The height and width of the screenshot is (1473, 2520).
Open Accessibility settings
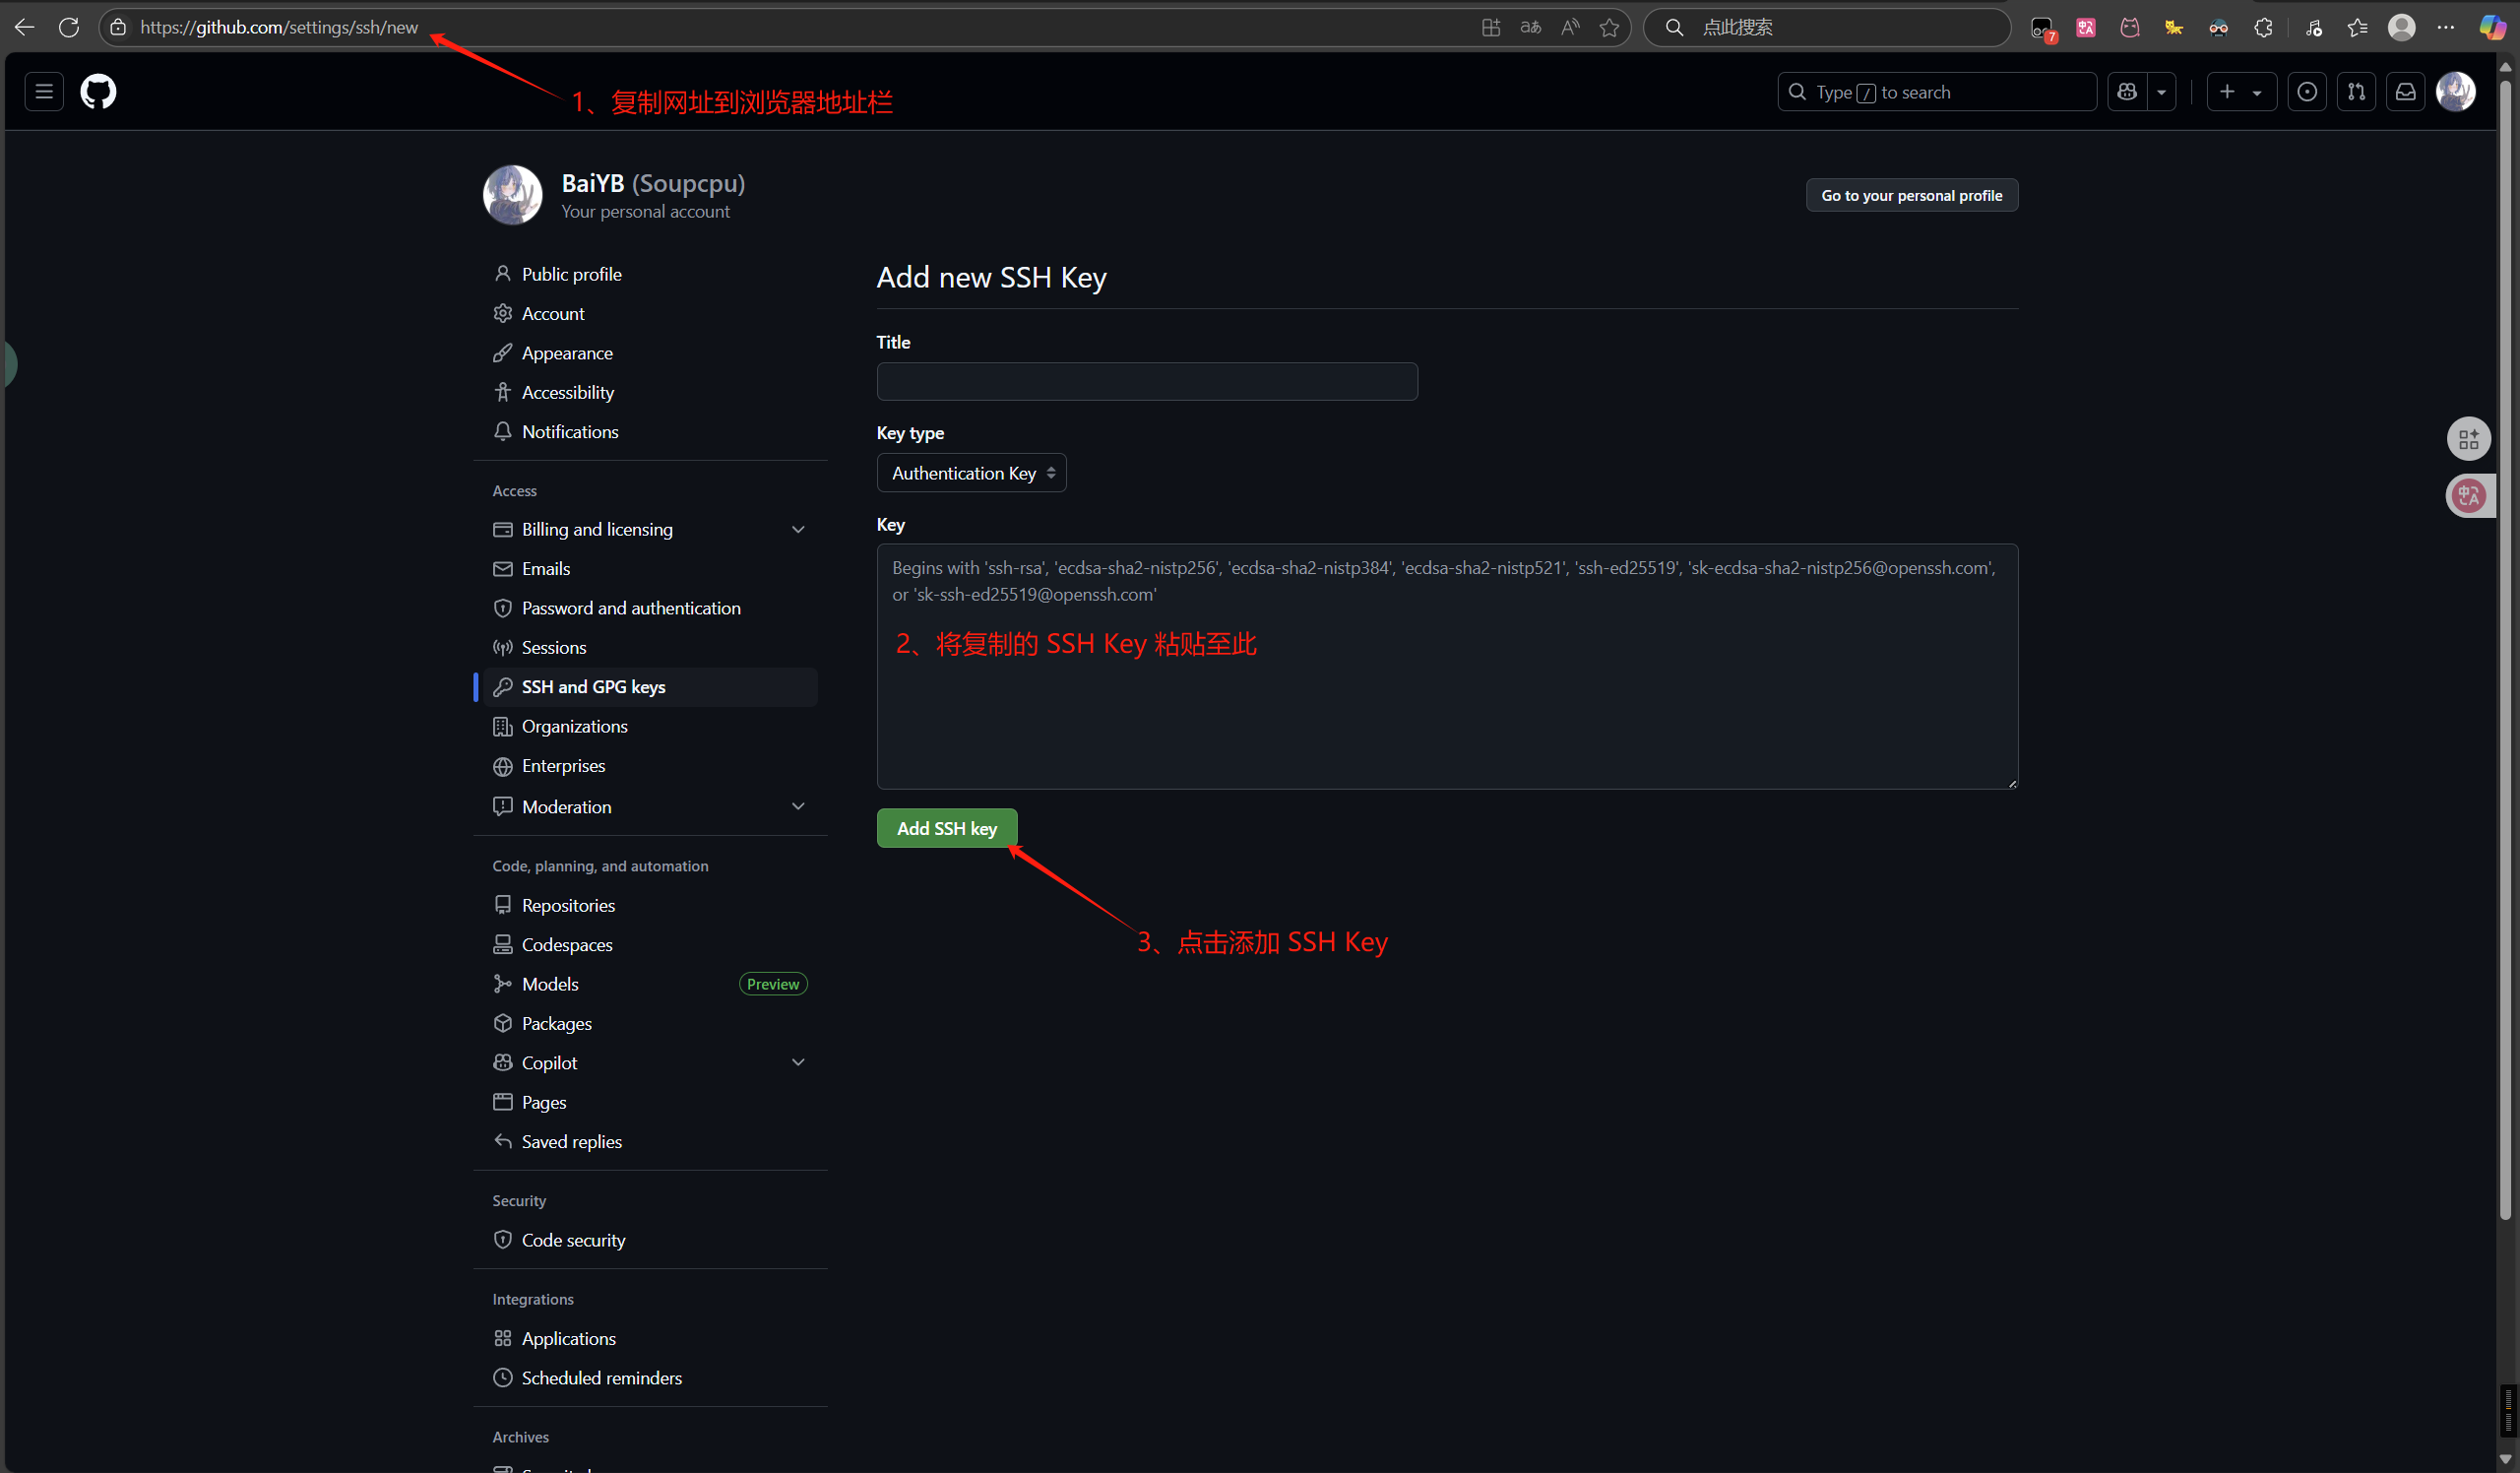(x=650, y=392)
